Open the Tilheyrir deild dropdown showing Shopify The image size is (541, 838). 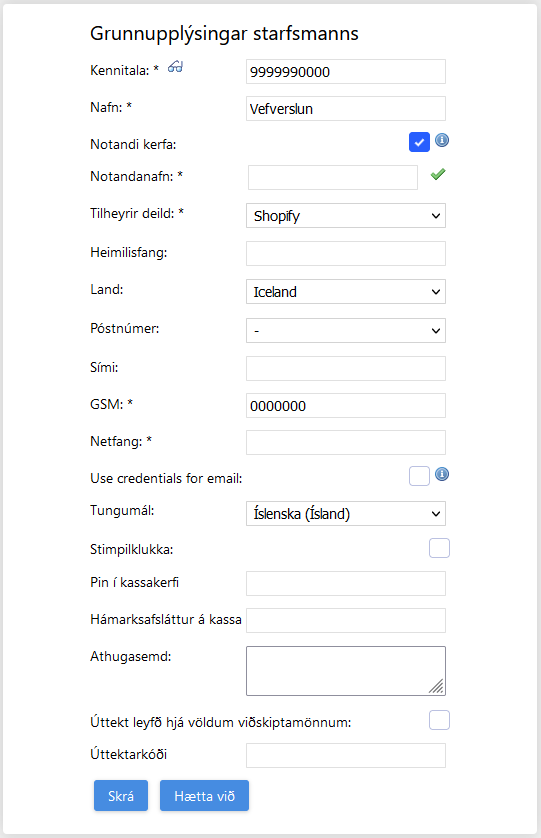(x=346, y=216)
